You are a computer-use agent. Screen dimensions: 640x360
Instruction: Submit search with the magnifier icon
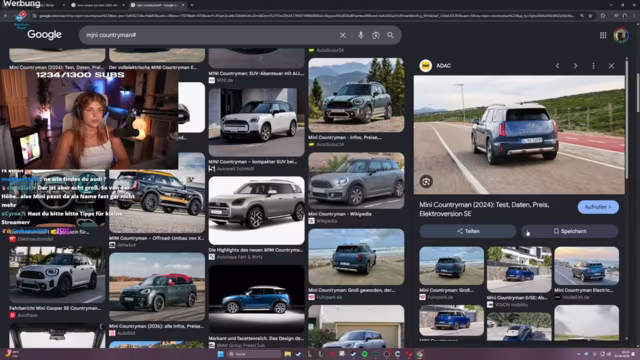click(391, 36)
